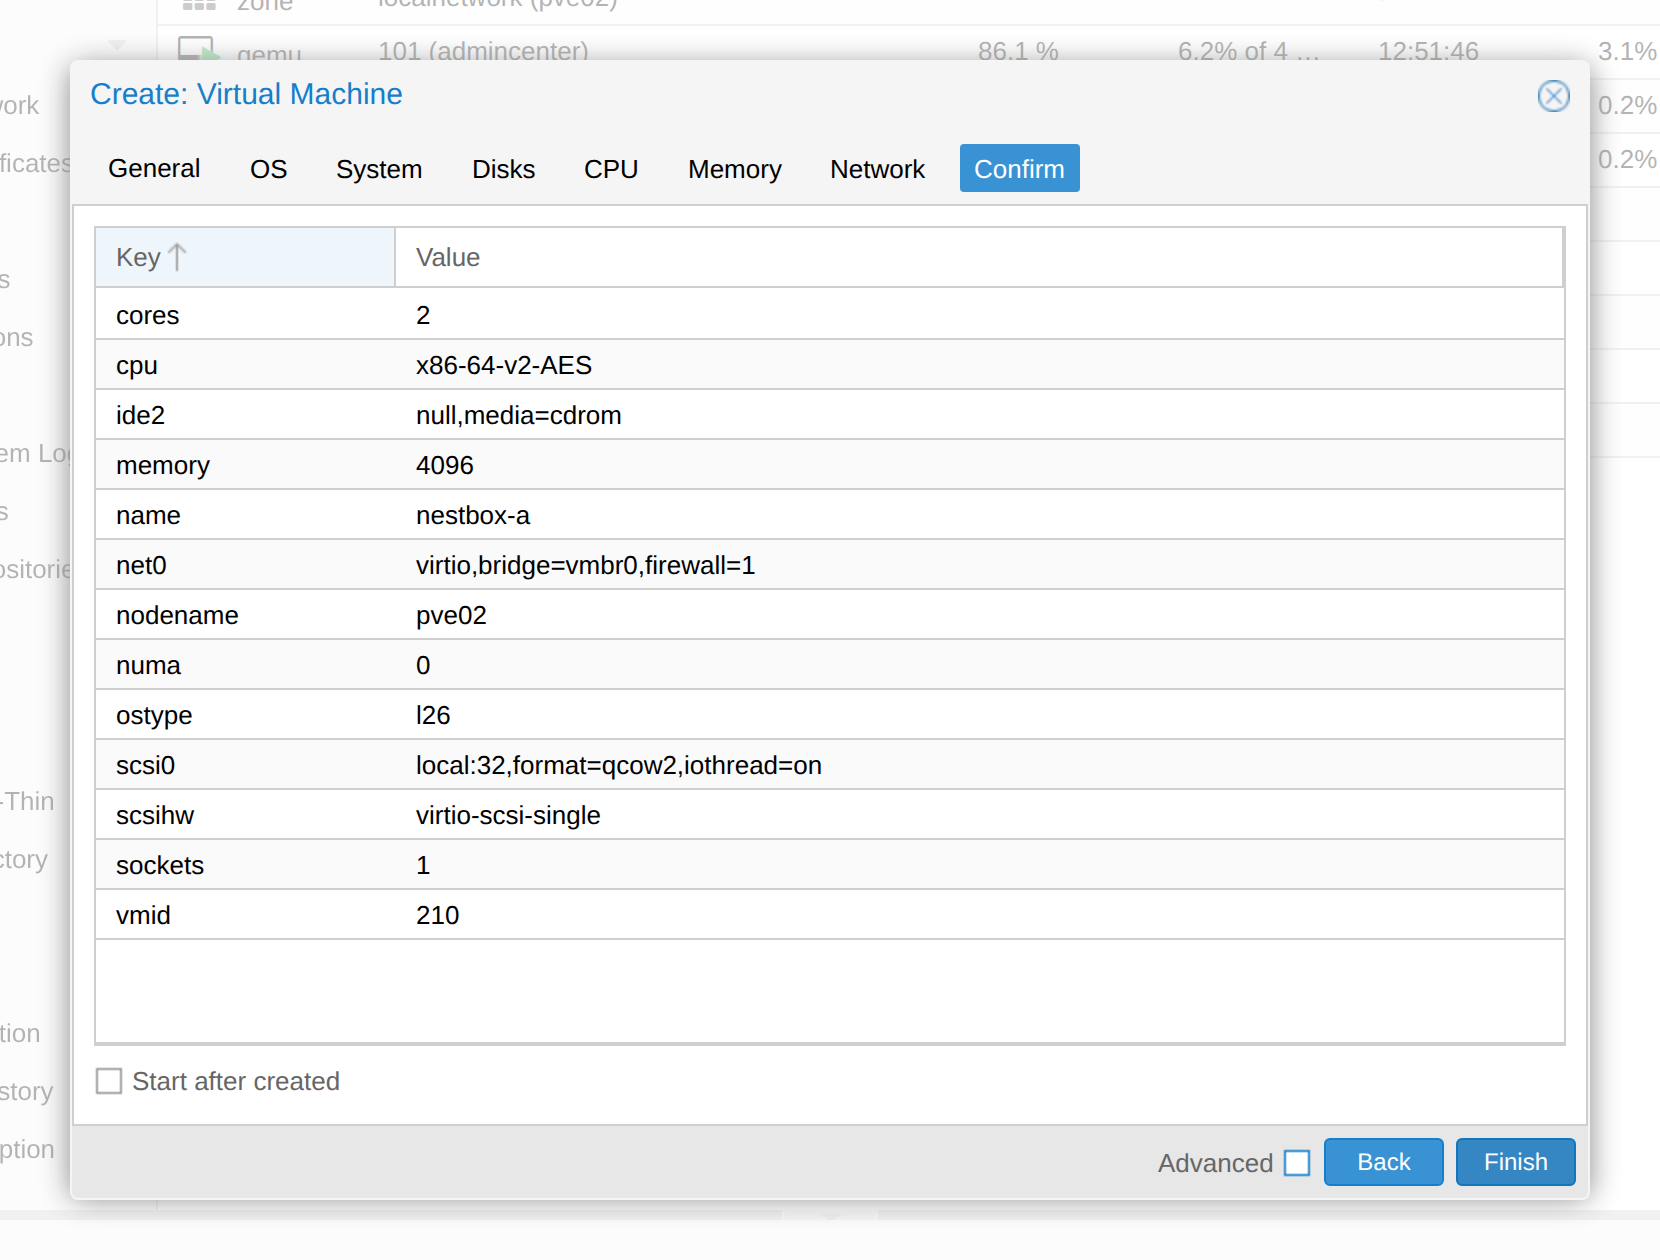Select the ide2 row
This screenshot has height=1260, width=1660.
[x=830, y=415]
